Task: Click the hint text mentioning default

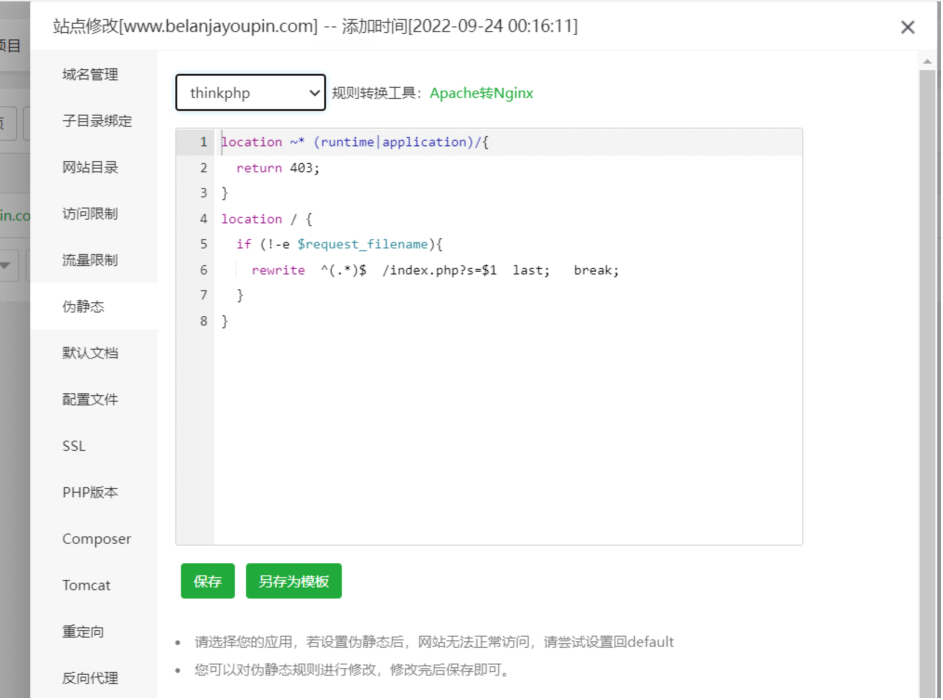Action: click(x=434, y=642)
